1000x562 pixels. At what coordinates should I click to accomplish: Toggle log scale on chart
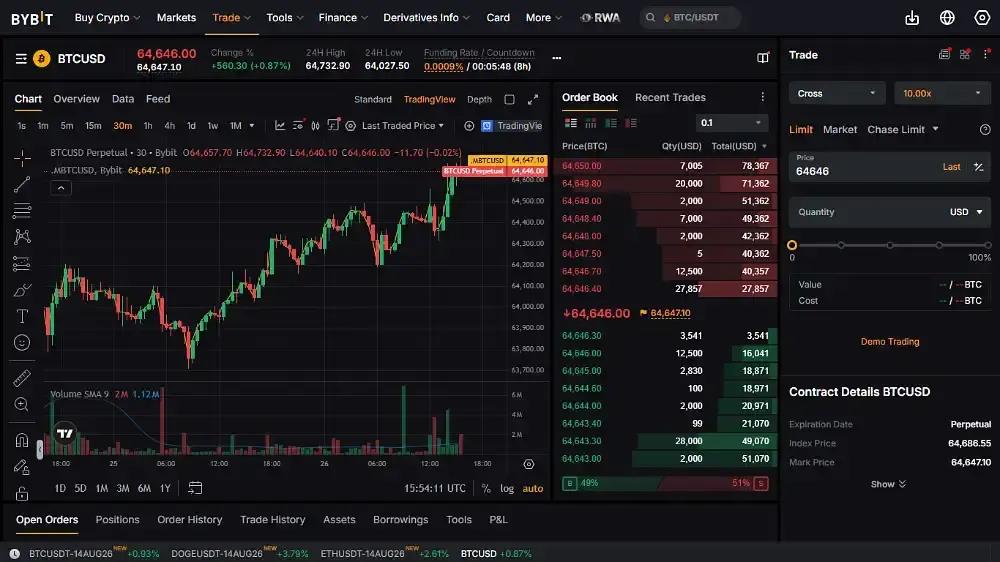pos(507,488)
